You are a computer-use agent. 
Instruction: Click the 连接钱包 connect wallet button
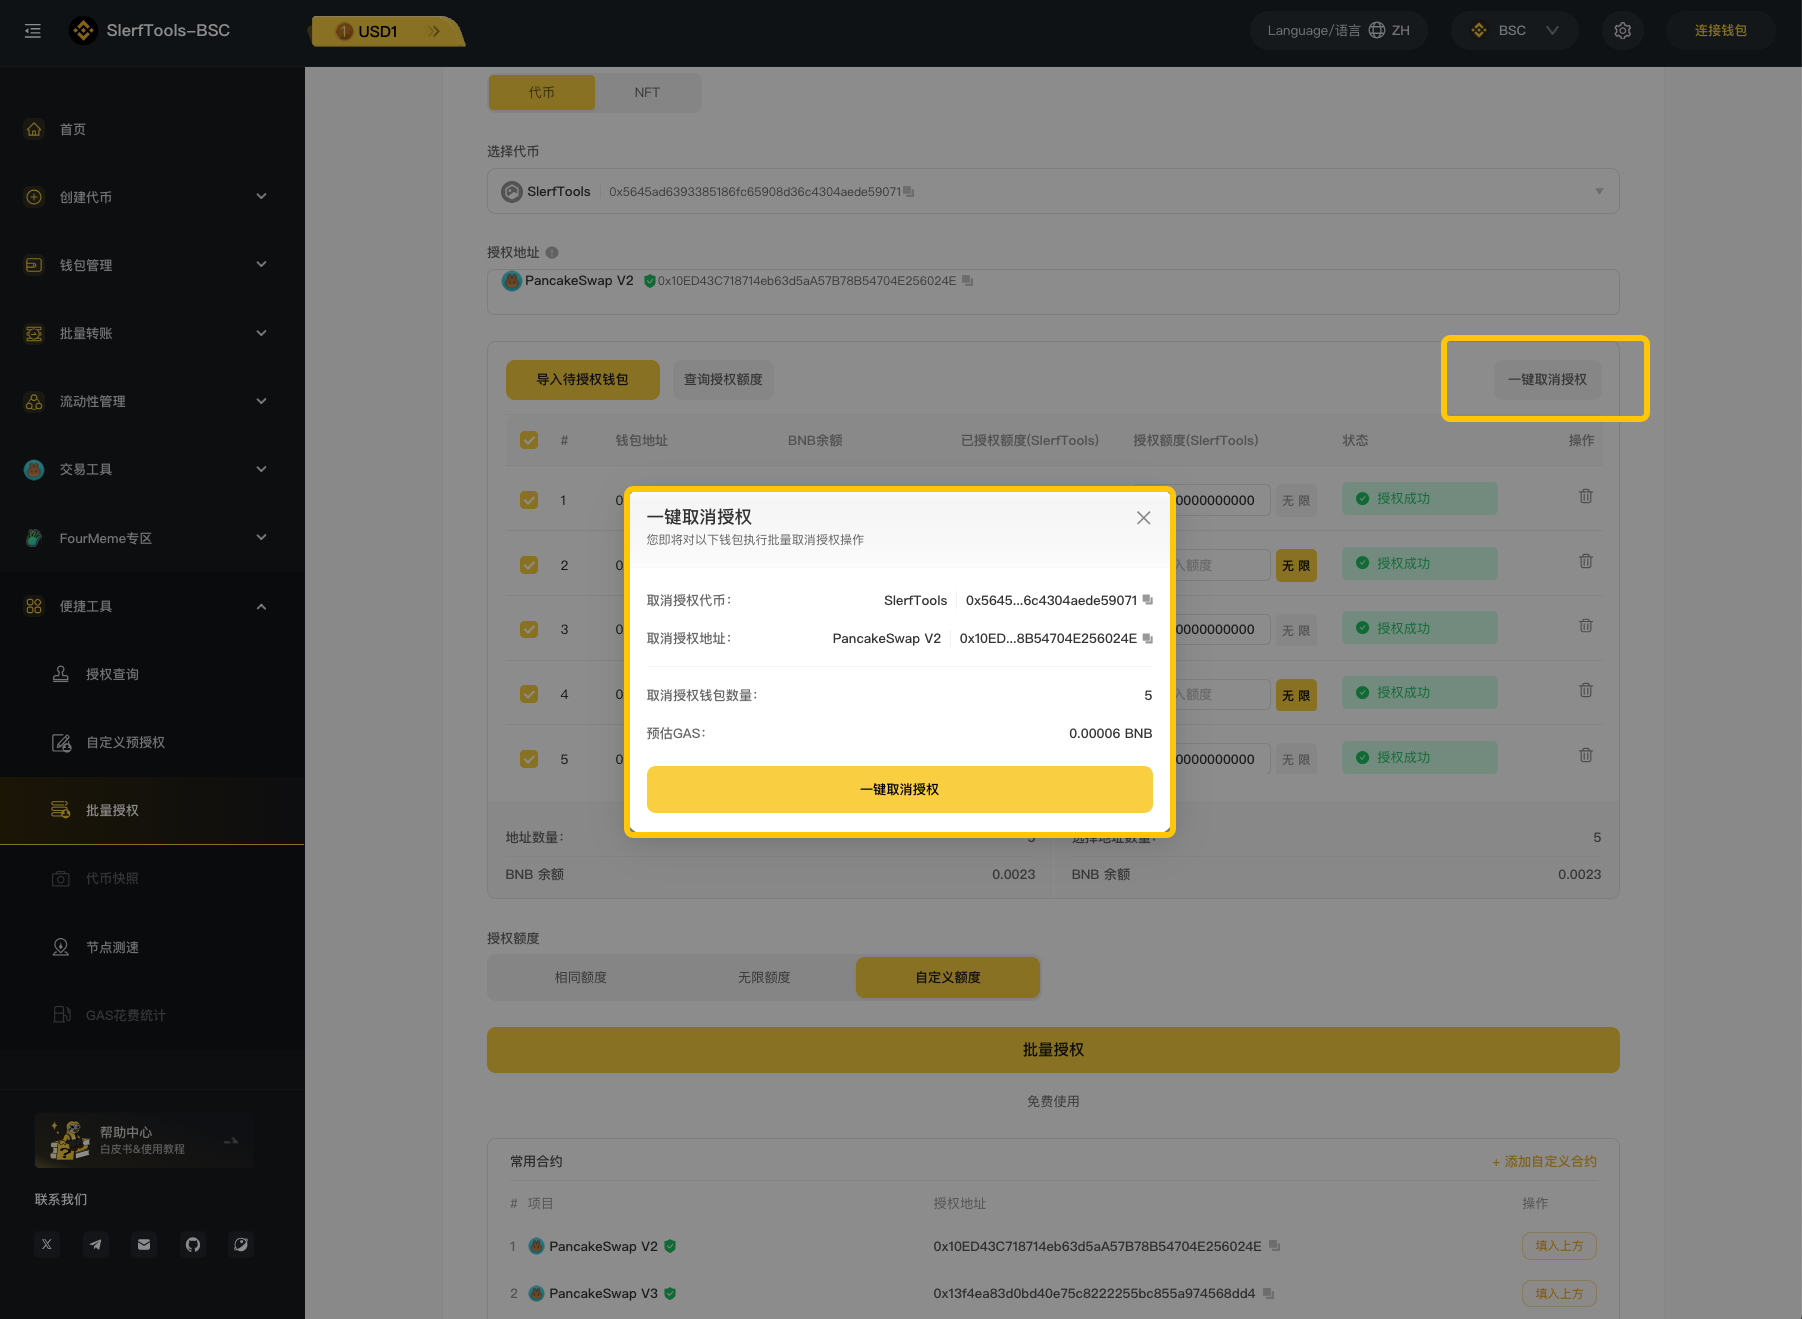point(1720,31)
